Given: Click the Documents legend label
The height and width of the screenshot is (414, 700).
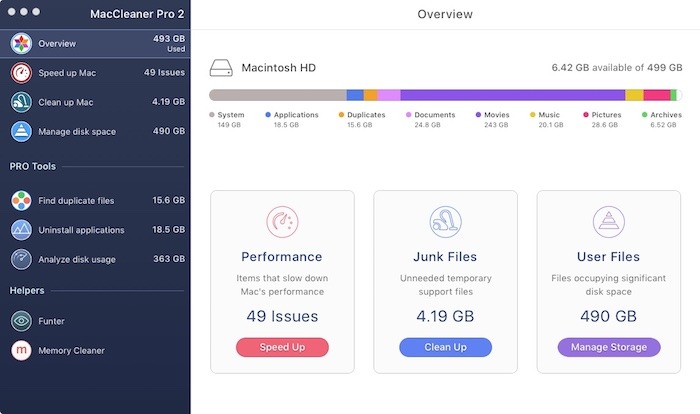Looking at the screenshot, I should tap(434, 115).
